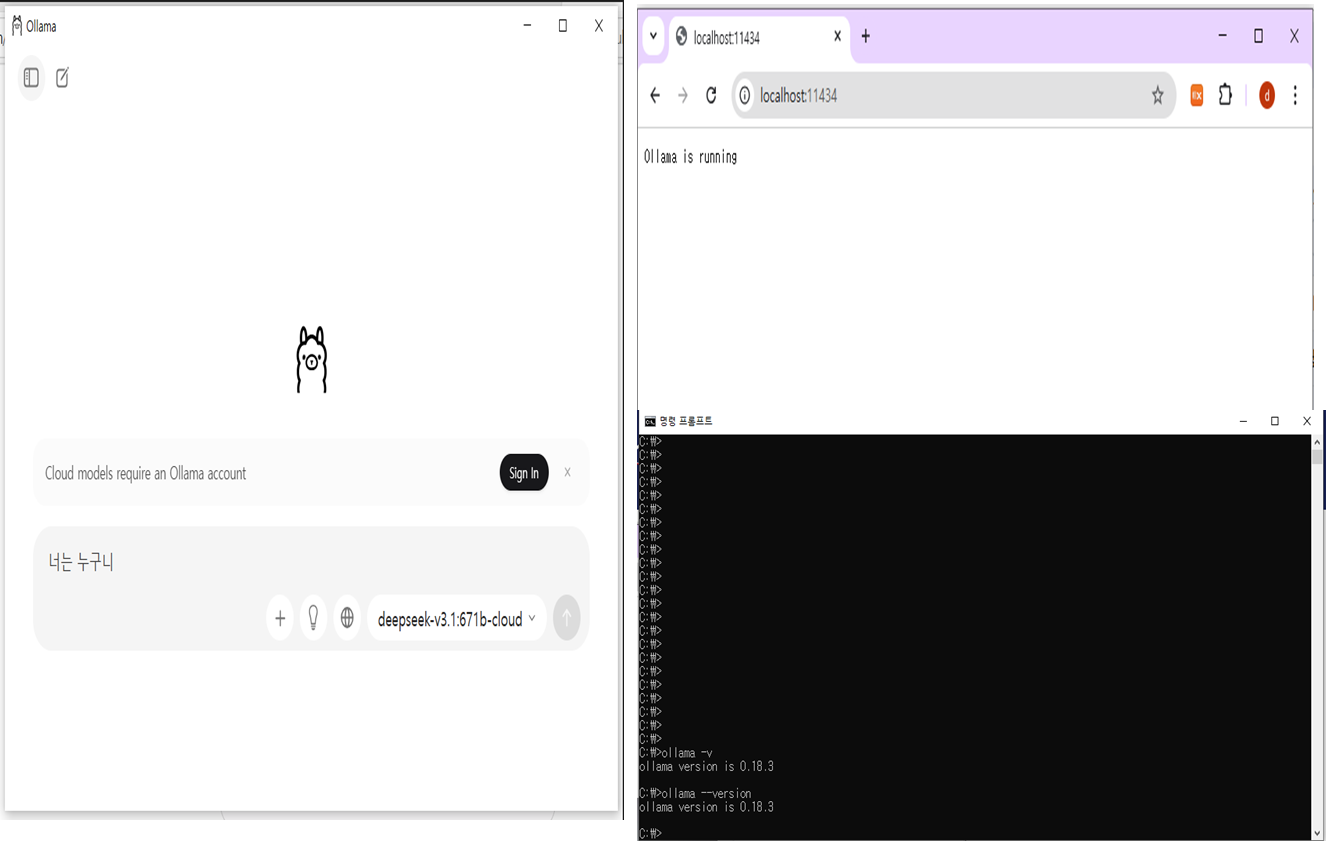Reload the localhost page in Chrome

711,96
